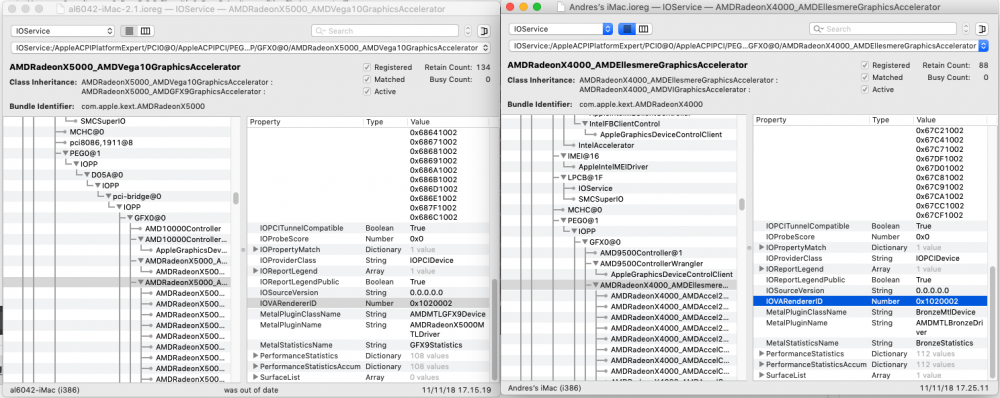
Task: Click value 0x67DF1002 in Andres's iMac window
Action: [x=939, y=158]
